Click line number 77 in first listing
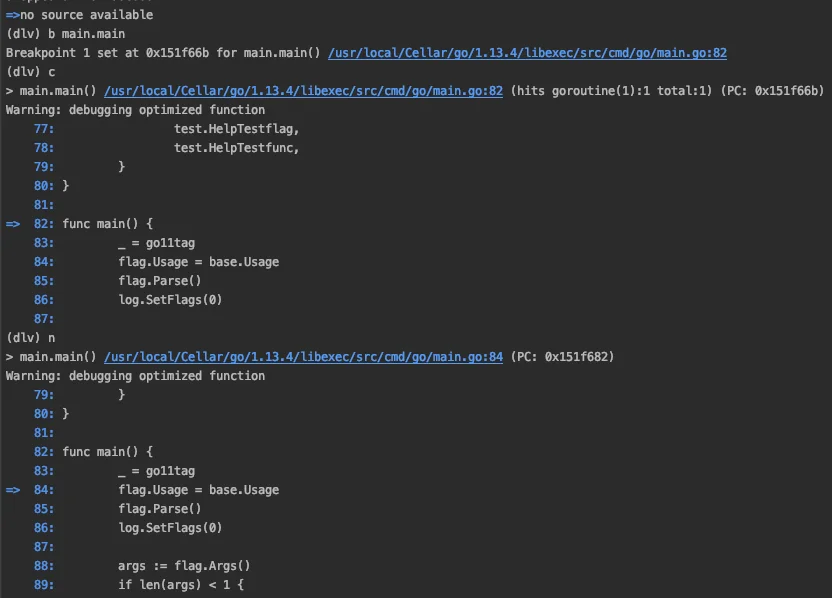832x598 pixels. coord(44,129)
